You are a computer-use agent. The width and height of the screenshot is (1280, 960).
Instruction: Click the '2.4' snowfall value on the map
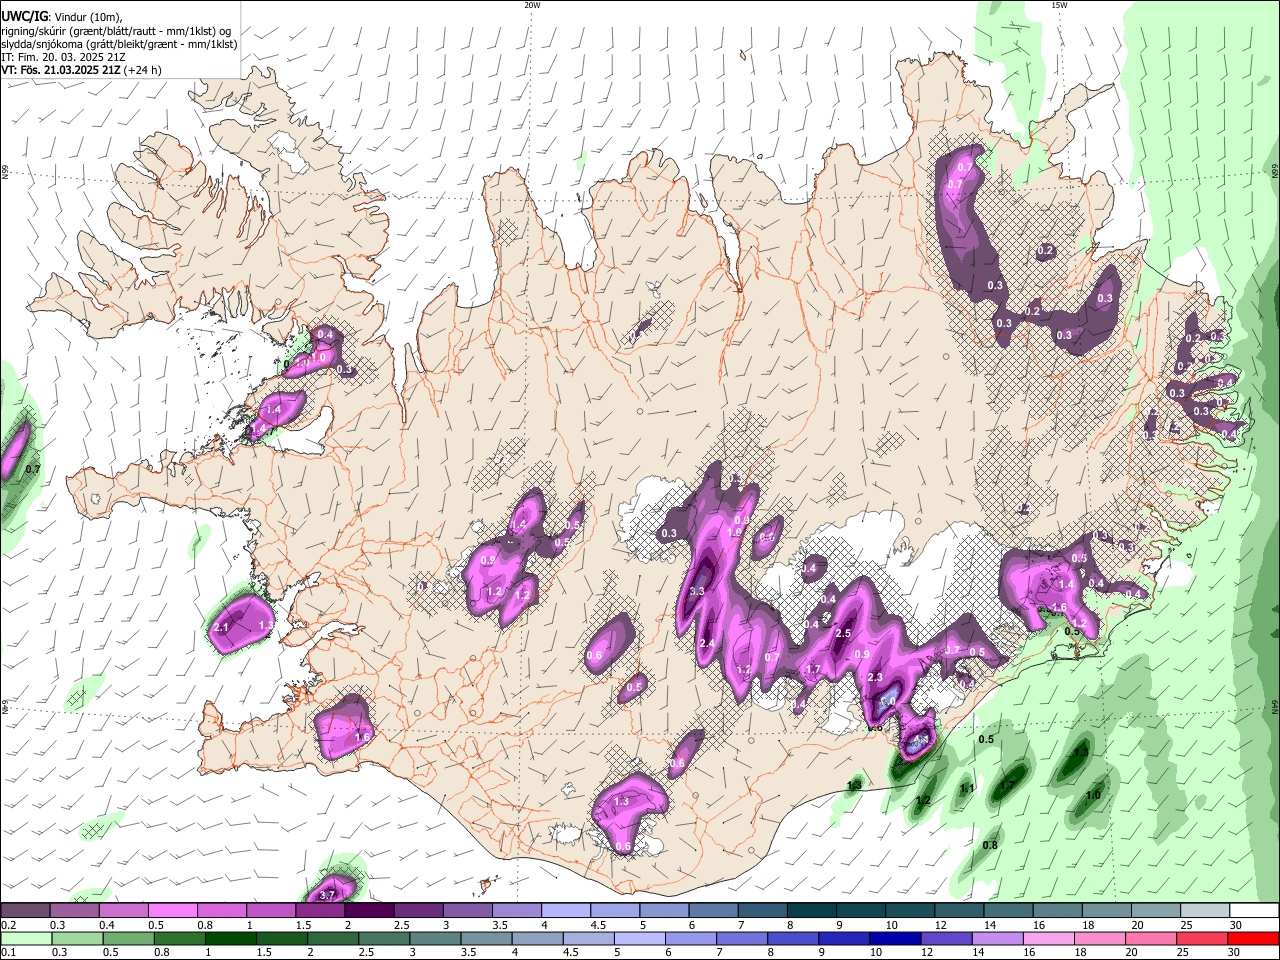(707, 643)
